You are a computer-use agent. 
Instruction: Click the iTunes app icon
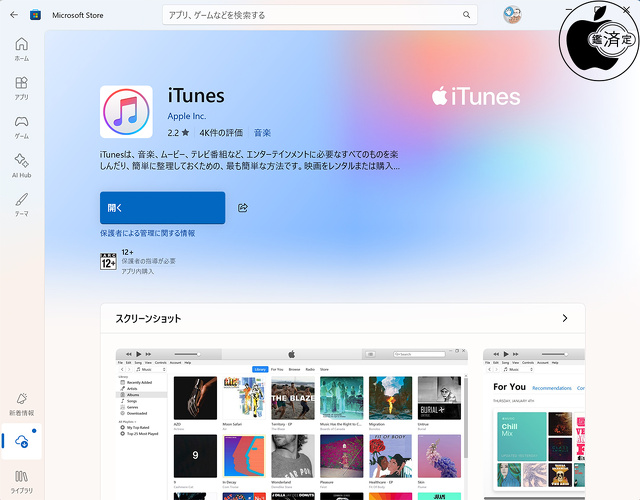126,112
